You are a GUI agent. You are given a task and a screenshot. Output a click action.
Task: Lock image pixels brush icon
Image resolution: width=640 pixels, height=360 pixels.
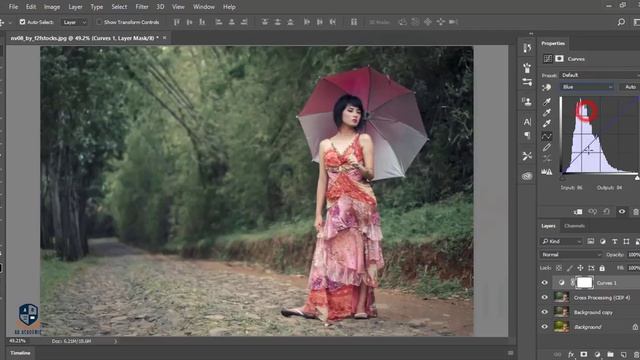coord(569,268)
